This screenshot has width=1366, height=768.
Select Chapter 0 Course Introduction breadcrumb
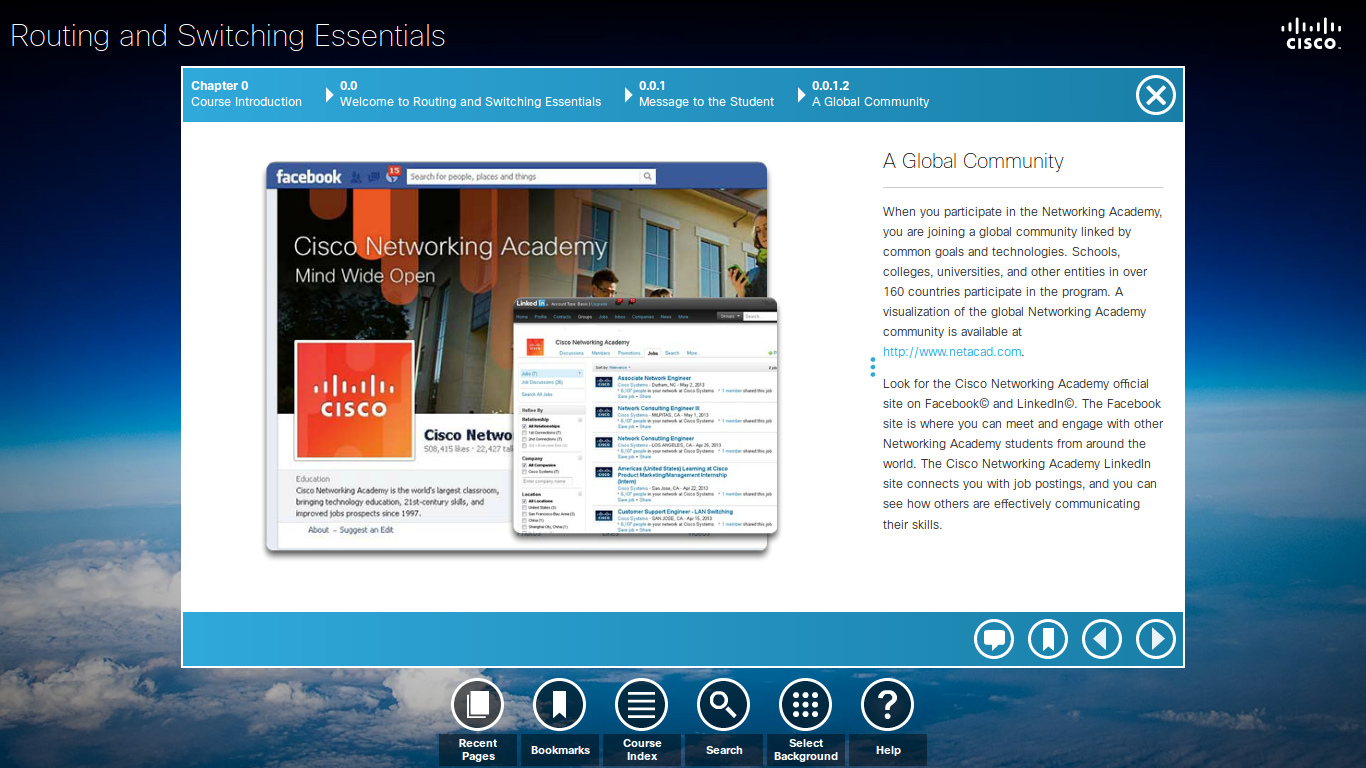[x=246, y=94]
